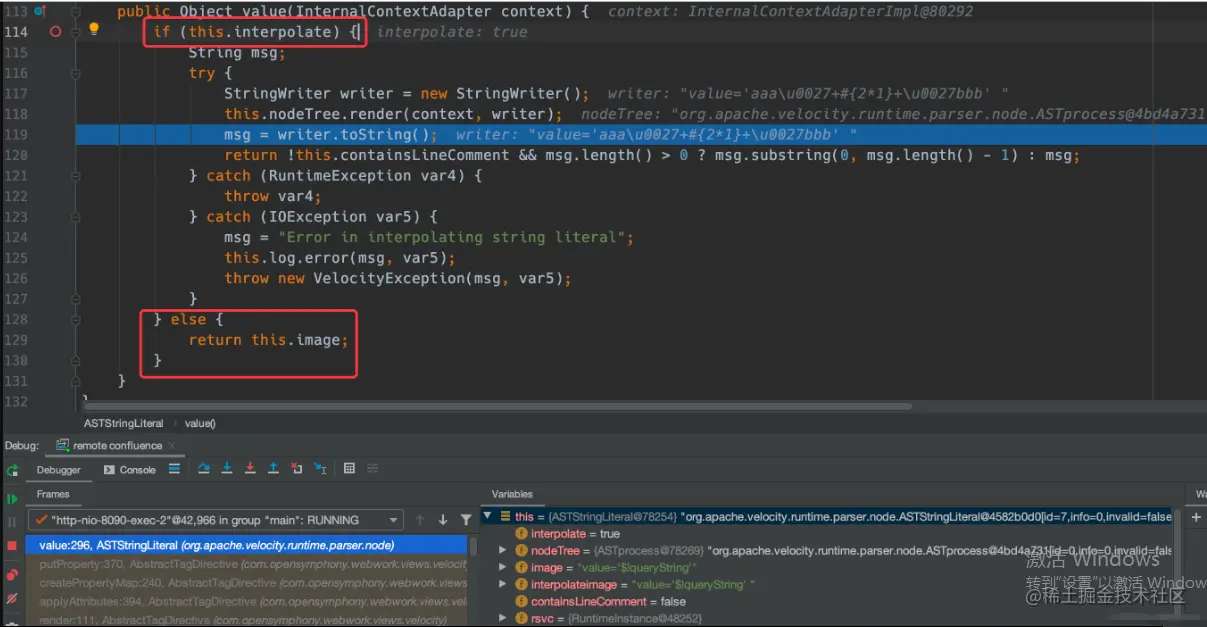Click 'throw var4;' on line 122

(x=273, y=196)
